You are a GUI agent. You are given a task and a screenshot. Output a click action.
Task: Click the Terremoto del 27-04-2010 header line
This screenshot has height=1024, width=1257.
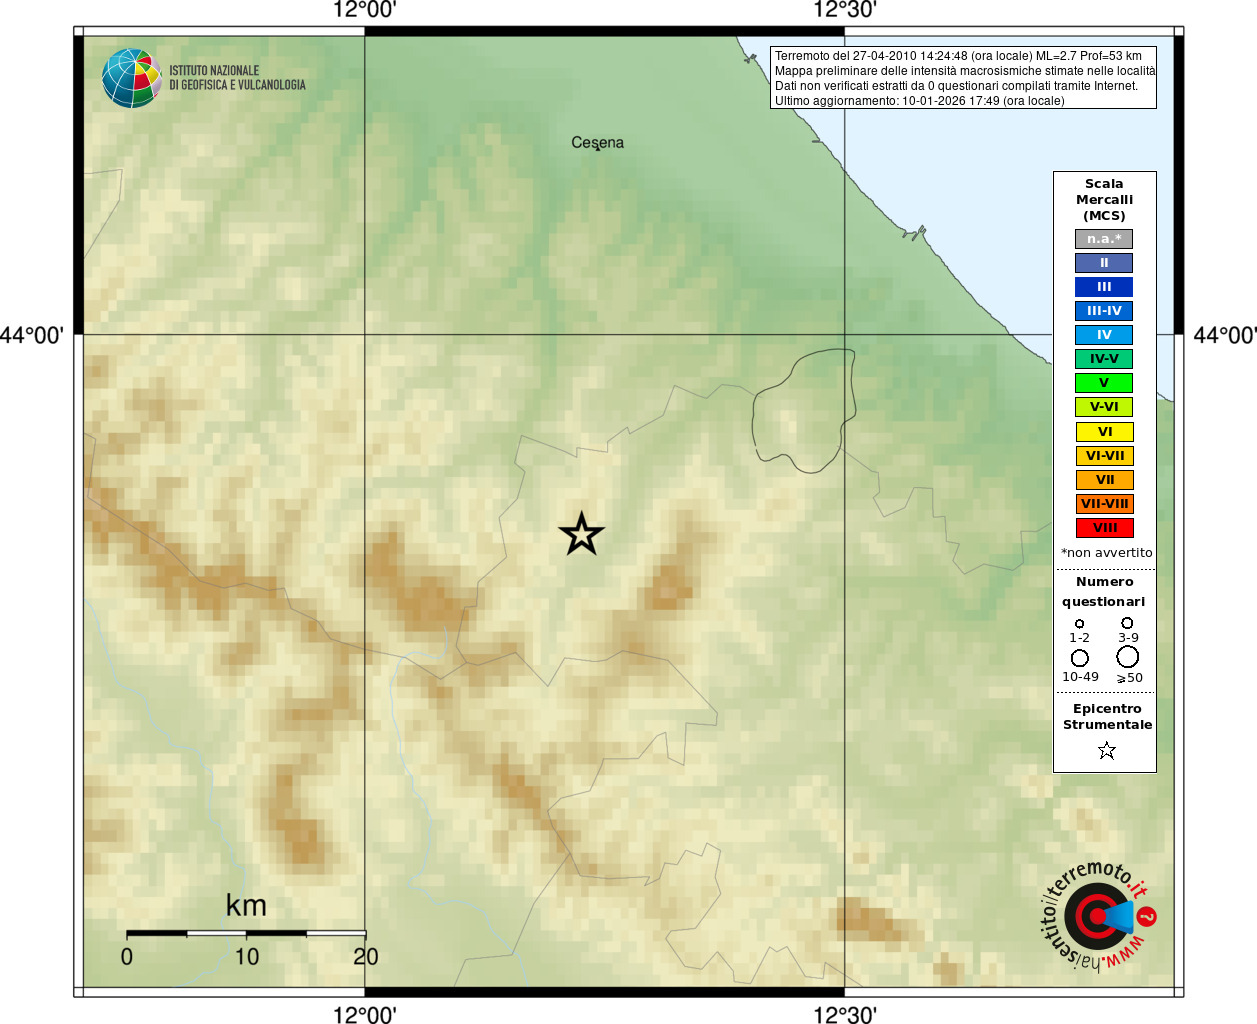[958, 56]
